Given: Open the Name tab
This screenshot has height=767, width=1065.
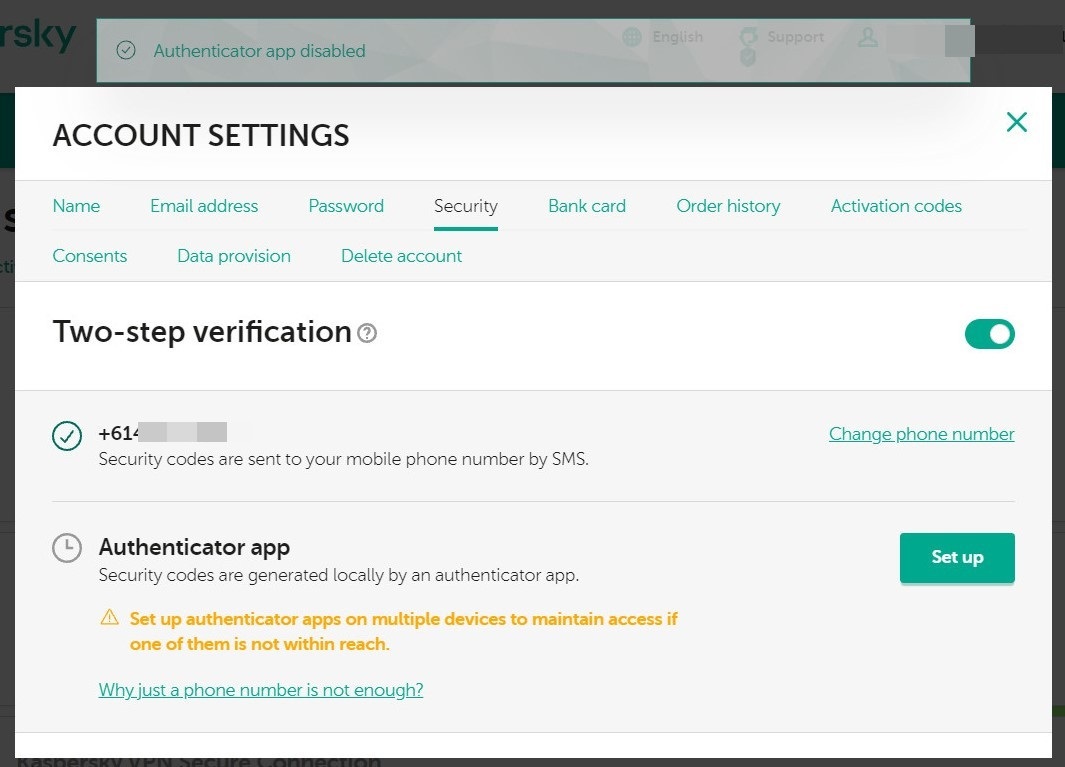Looking at the screenshot, I should click(x=76, y=206).
